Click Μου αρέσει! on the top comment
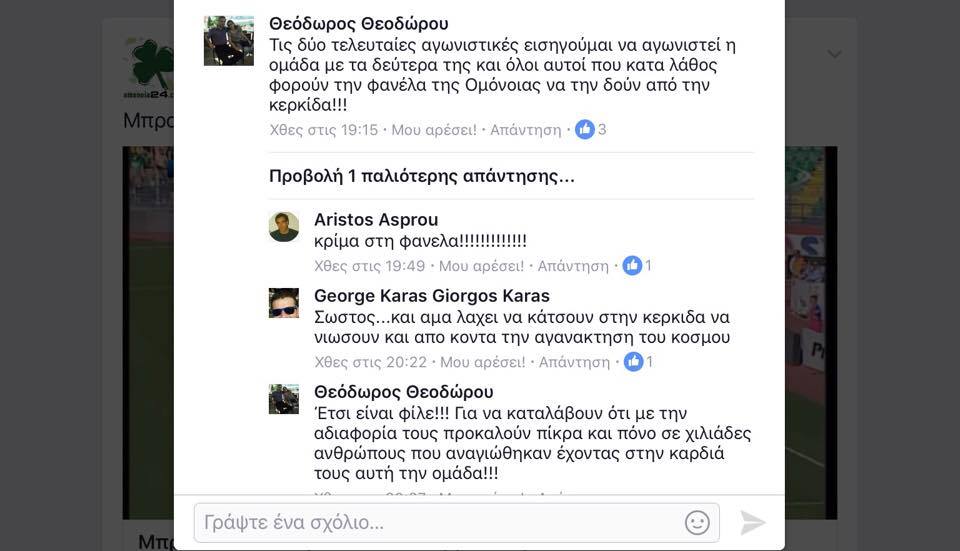The image size is (960, 551). coord(434,130)
